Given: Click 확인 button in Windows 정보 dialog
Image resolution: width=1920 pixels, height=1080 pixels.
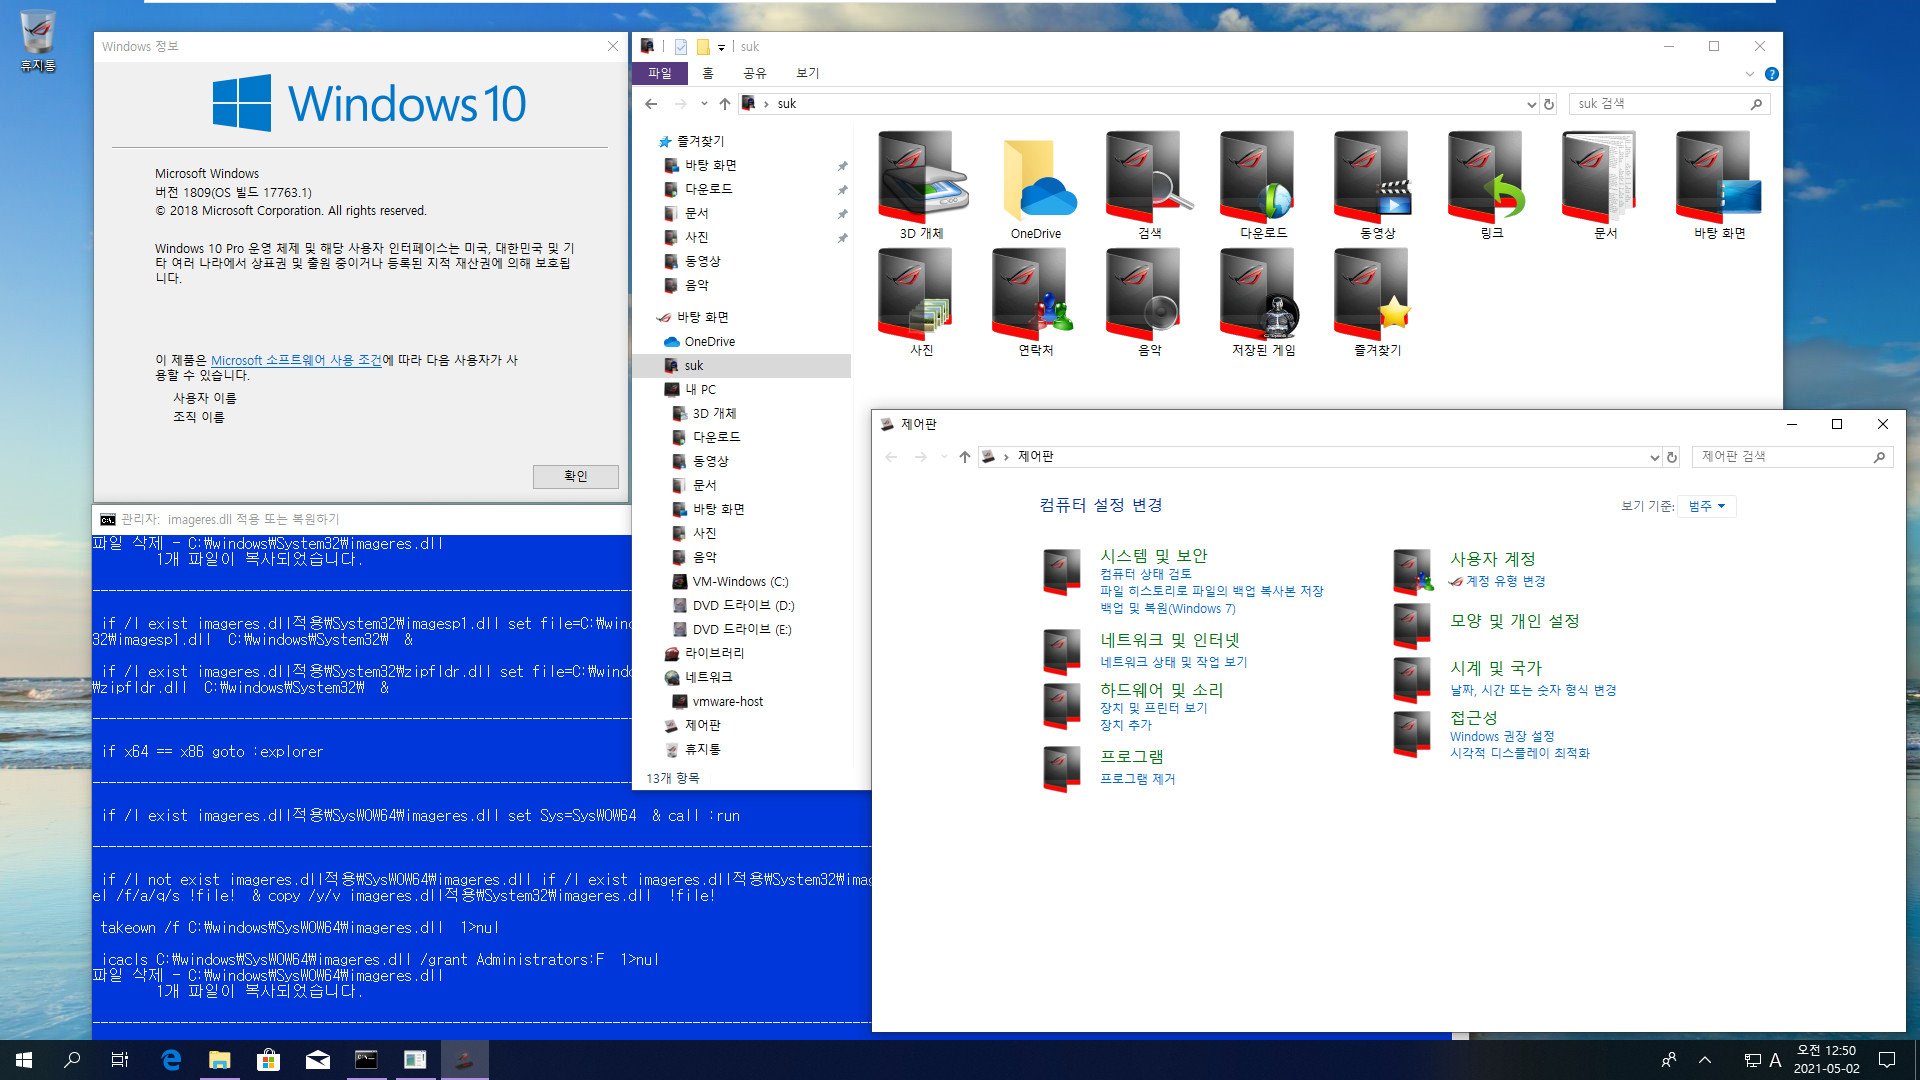Looking at the screenshot, I should point(574,476).
